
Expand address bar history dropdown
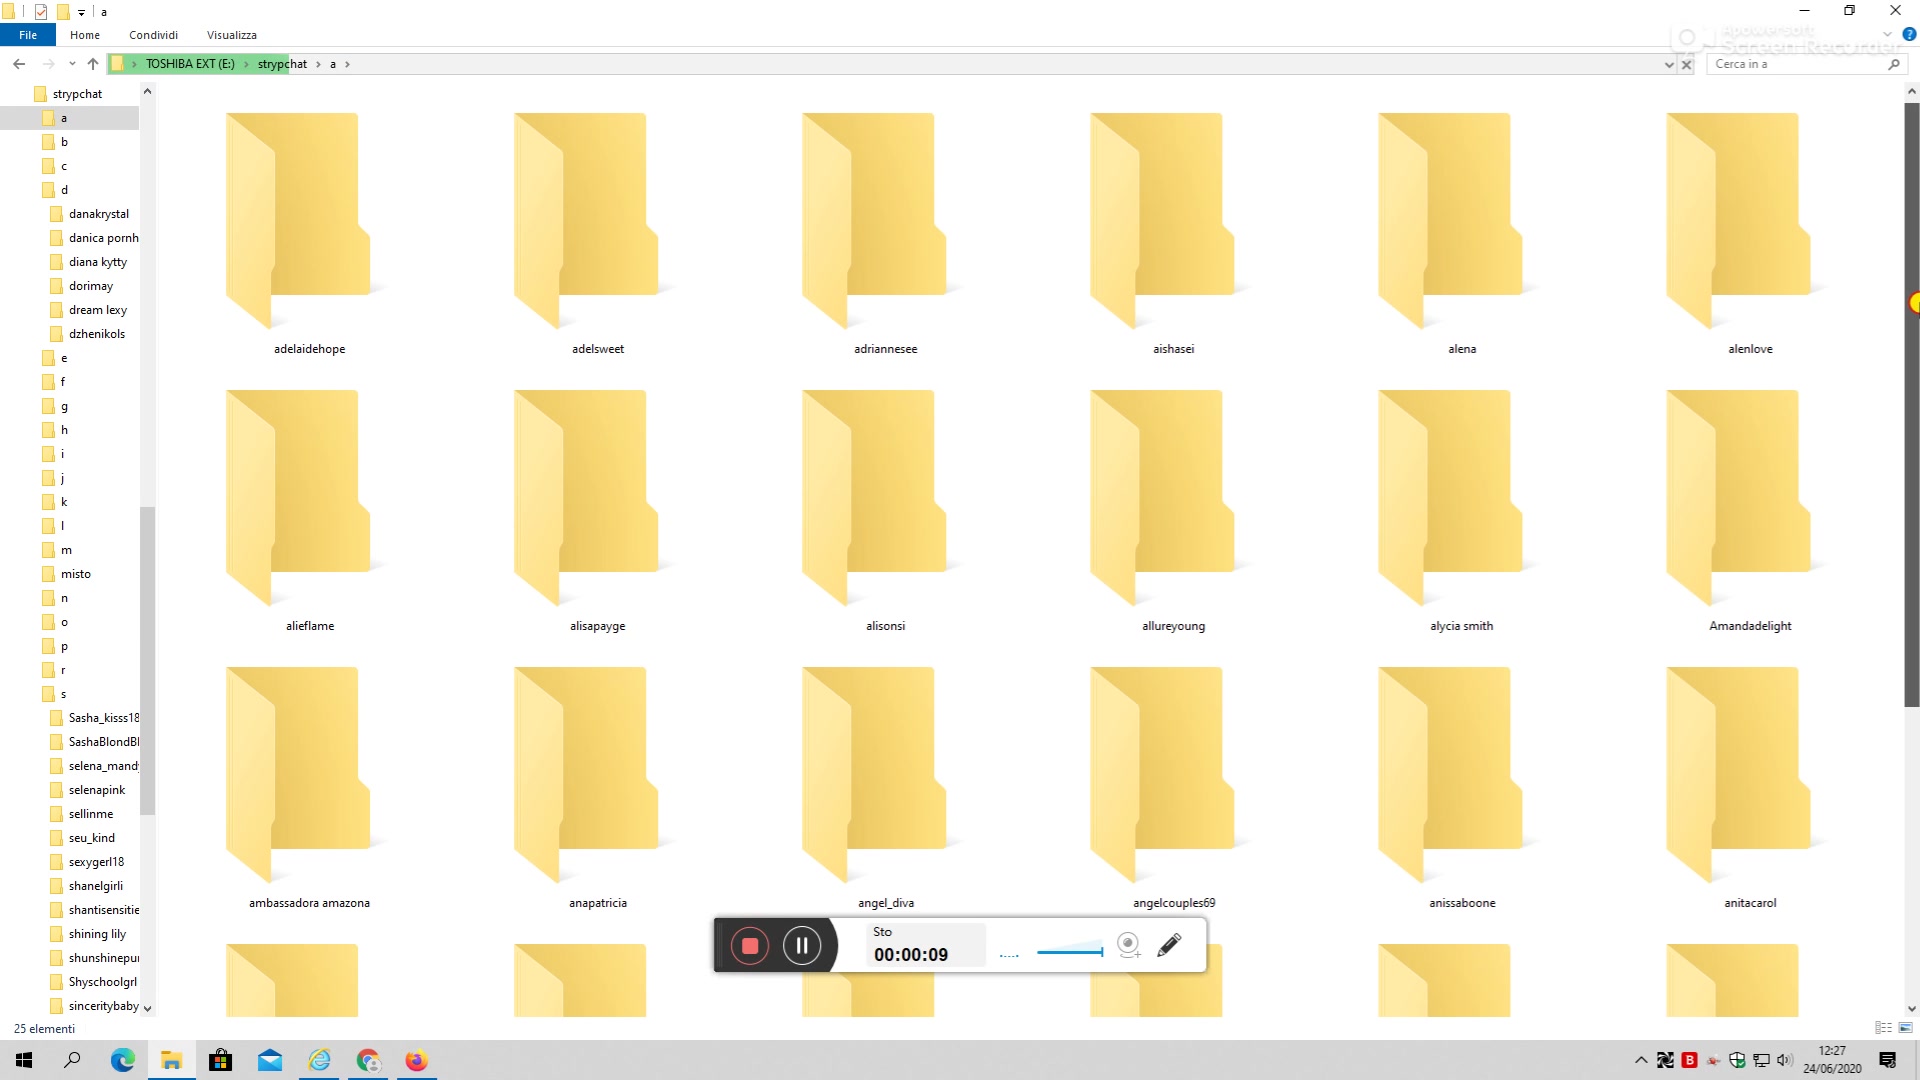pyautogui.click(x=1668, y=64)
